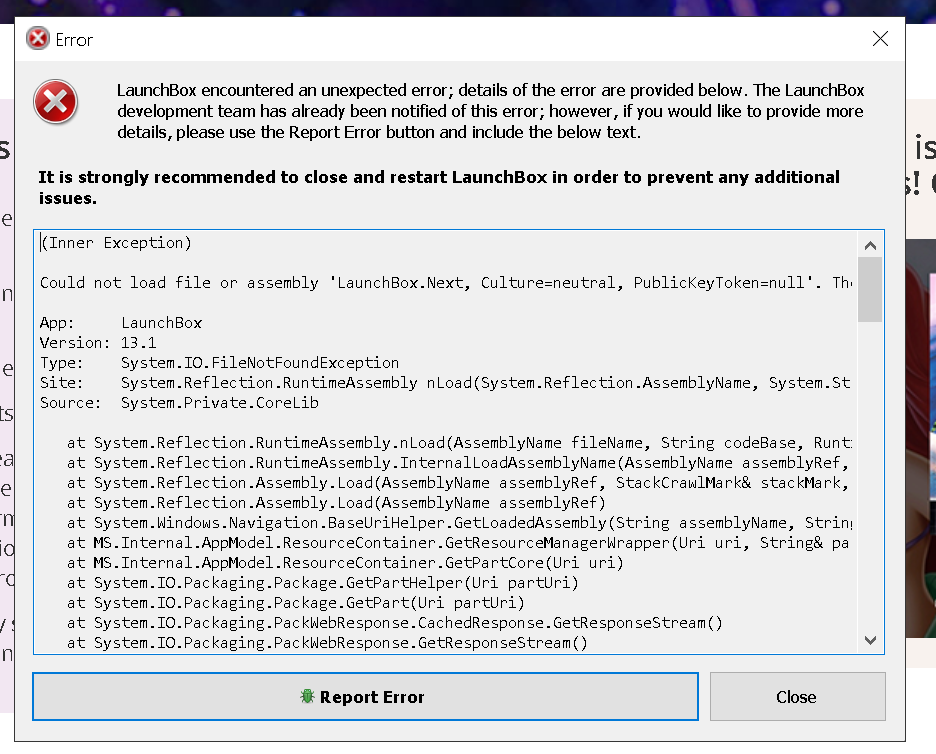Click the 'BaseUriHelper.GetLoadedAssembly' stack line
936x754 pixels.
pyautogui.click(x=460, y=523)
